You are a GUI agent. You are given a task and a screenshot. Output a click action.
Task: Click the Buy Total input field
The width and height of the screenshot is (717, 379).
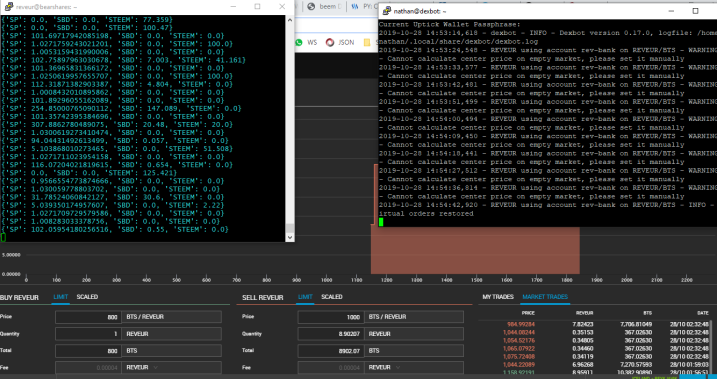pos(88,351)
